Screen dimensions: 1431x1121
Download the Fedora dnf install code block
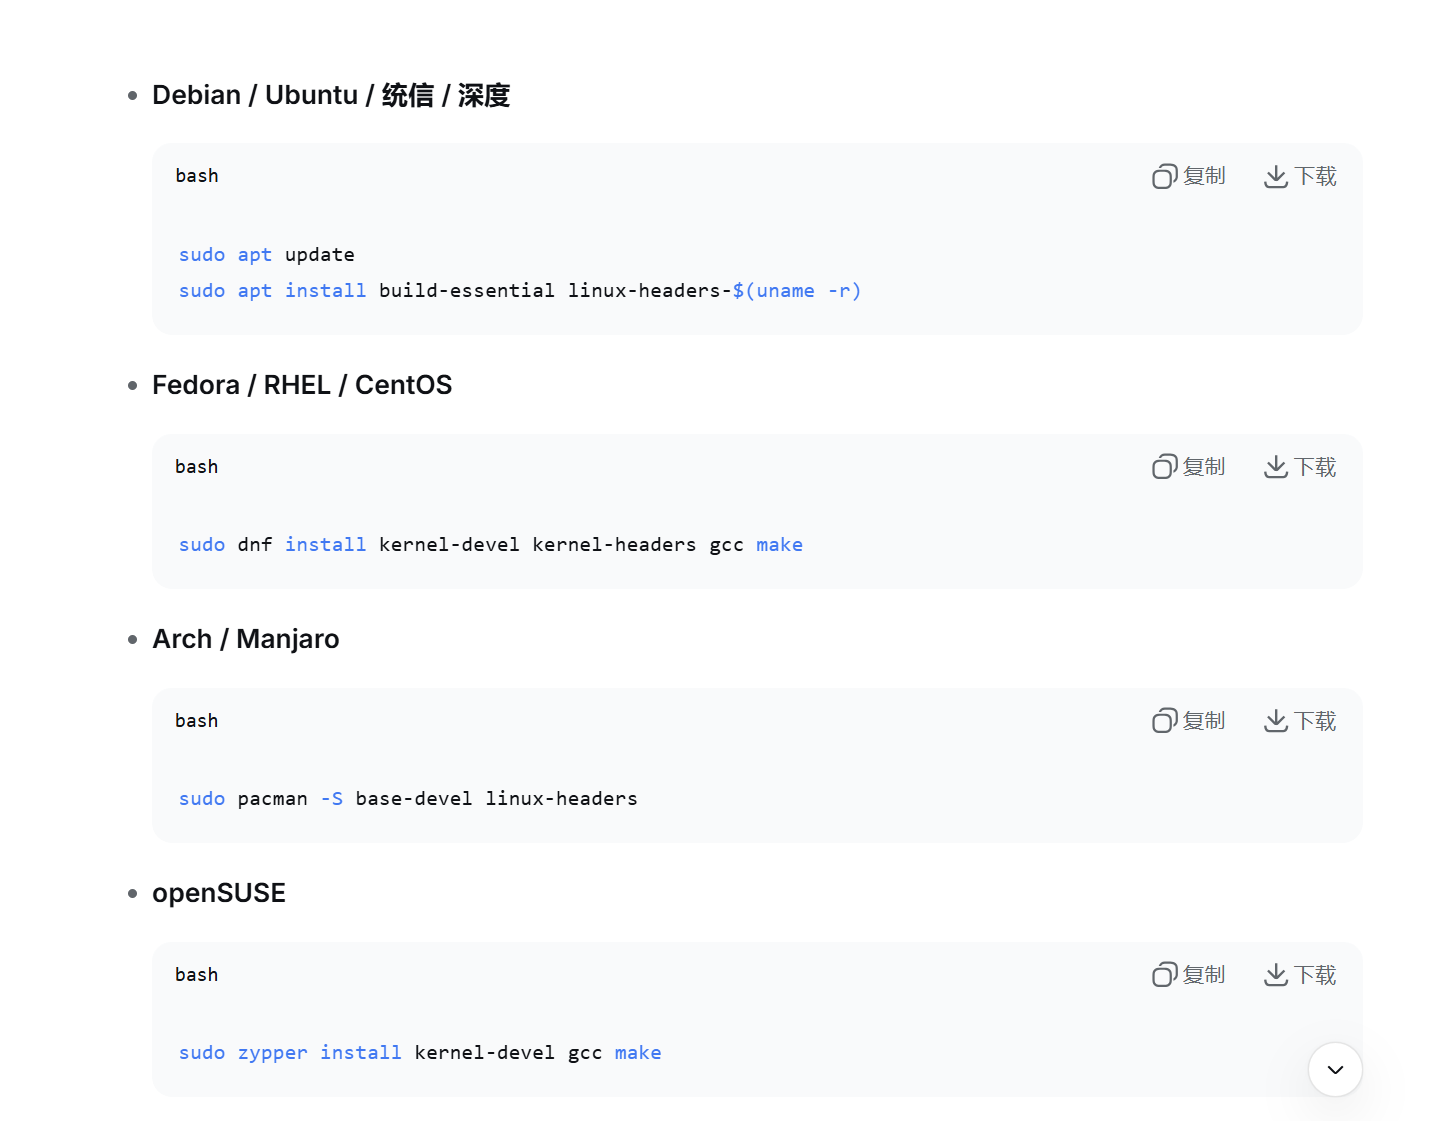[1300, 467]
